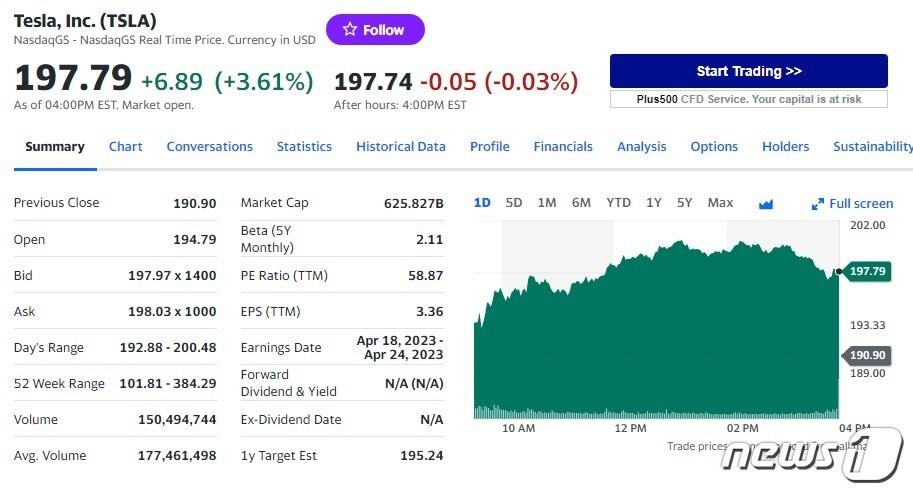The image size is (913, 494).
Task: Open the Options tab
Action: coord(714,146)
